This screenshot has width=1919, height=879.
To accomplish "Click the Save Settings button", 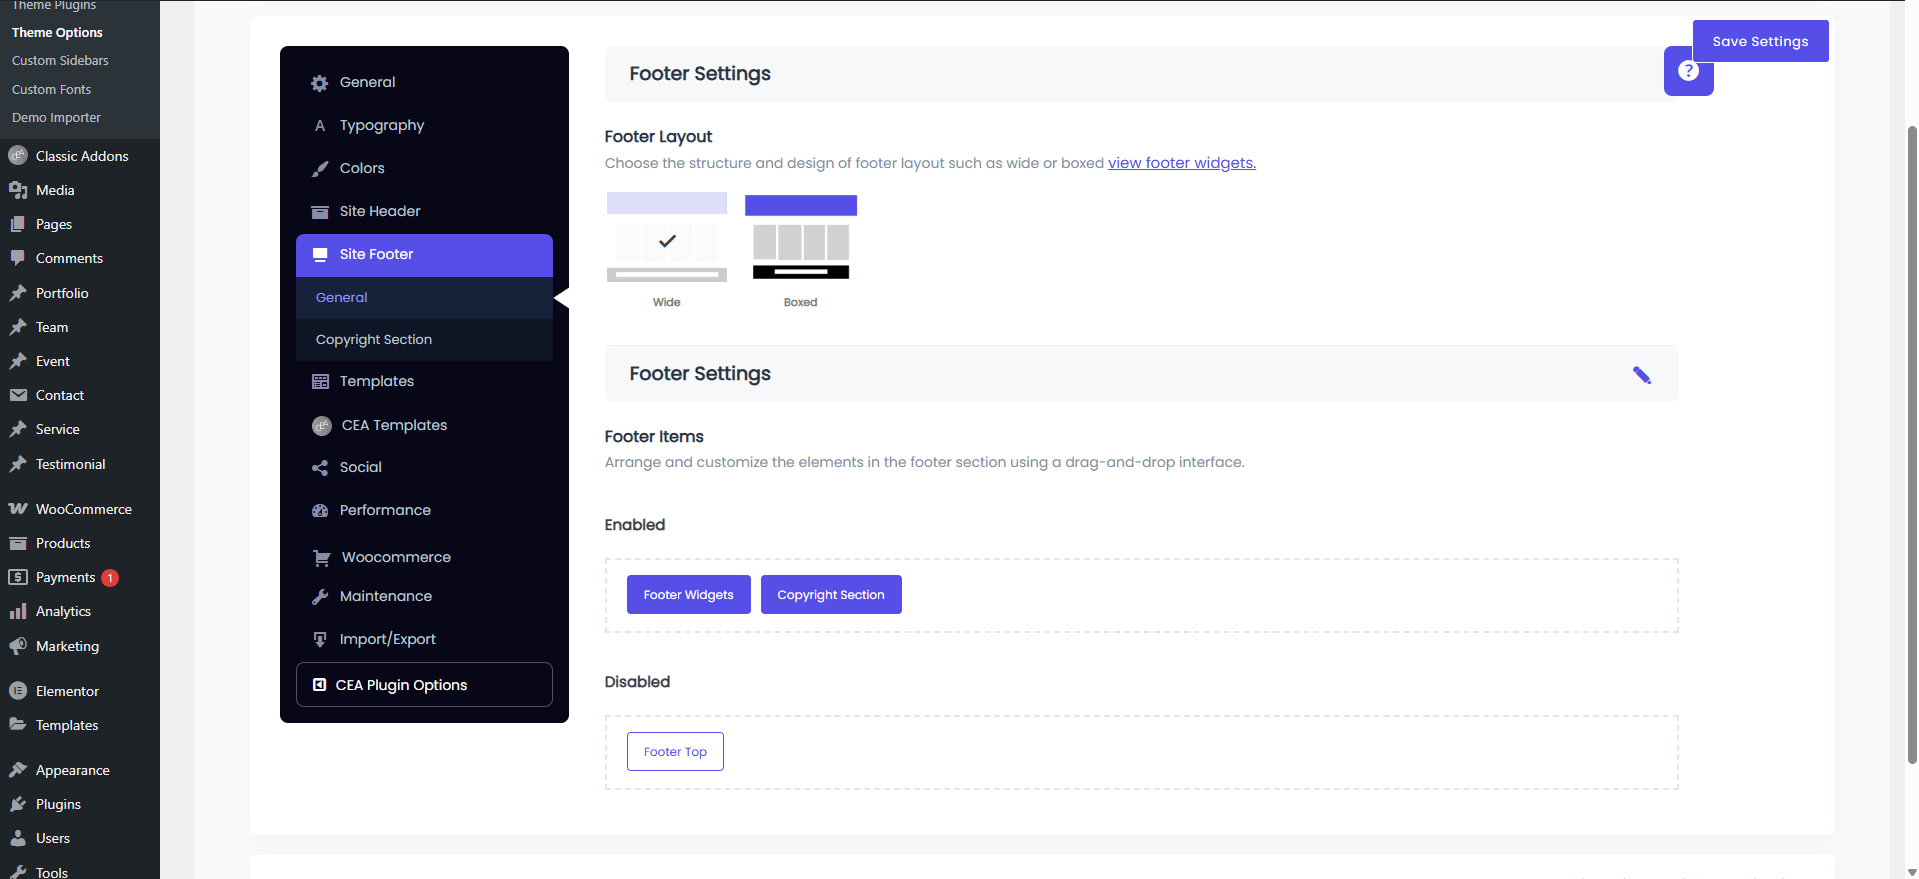I will [x=1760, y=41].
